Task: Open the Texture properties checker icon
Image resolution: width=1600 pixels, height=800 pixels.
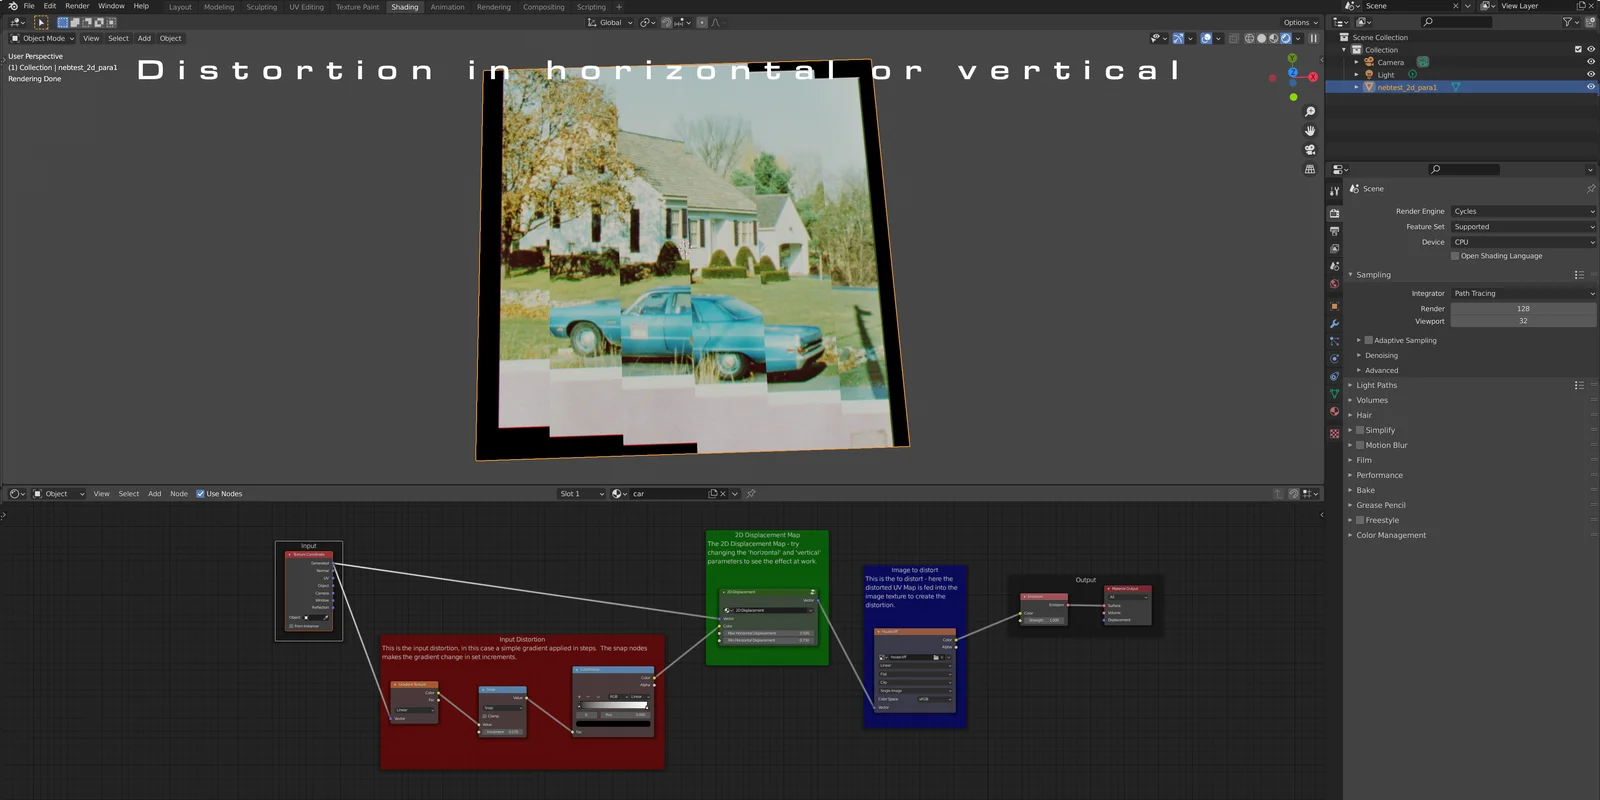Action: click(1334, 434)
